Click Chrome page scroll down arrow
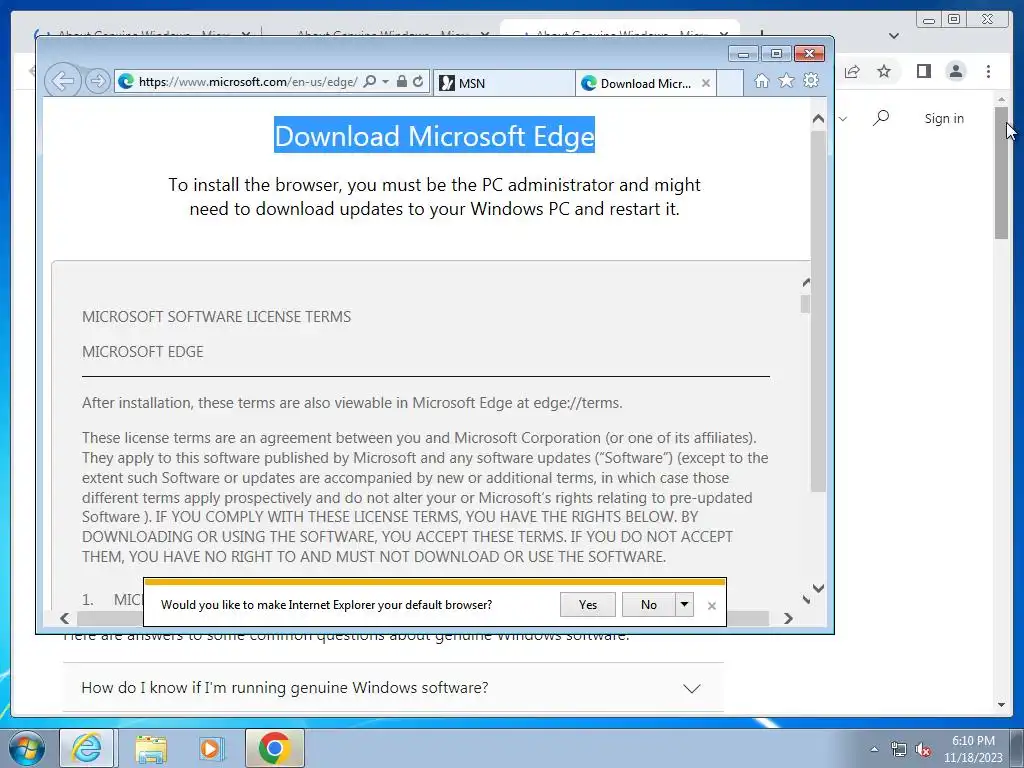 coord(1002,705)
